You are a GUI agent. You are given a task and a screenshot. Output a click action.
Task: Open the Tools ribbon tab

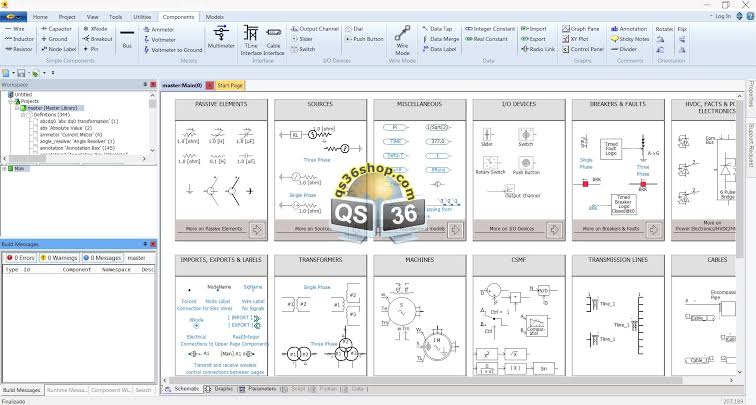(x=116, y=17)
